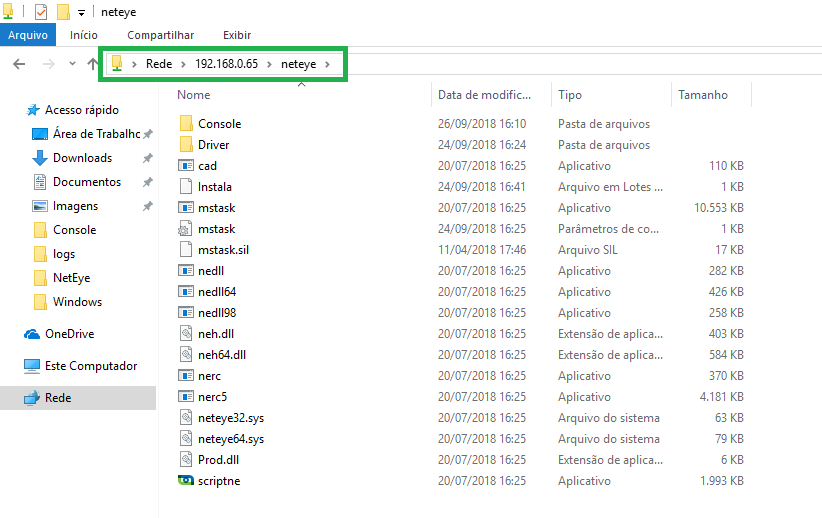The height and width of the screenshot is (518, 822).
Task: Open the recent locations dropdown
Action: point(72,64)
